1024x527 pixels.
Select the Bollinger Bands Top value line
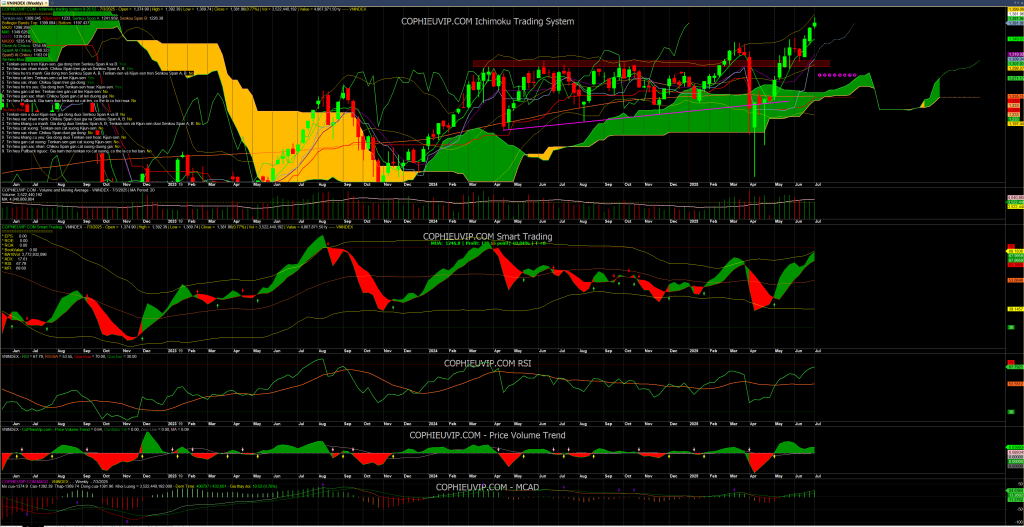coord(46,23)
